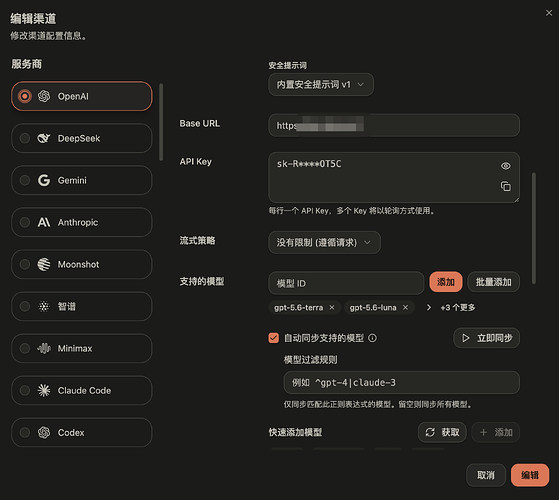This screenshot has width=559, height=500.
Task: Click the 立即同步 button
Action: click(487, 338)
